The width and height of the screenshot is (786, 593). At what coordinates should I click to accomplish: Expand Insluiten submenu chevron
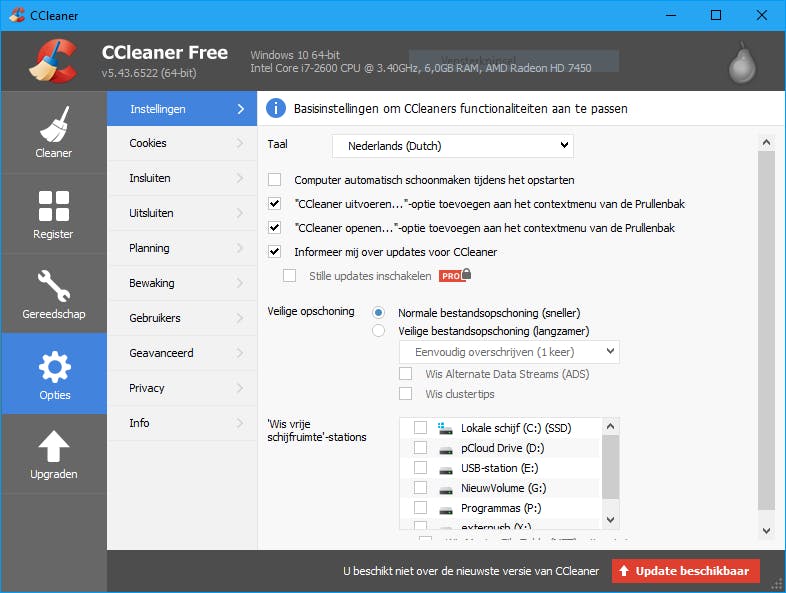(x=240, y=178)
